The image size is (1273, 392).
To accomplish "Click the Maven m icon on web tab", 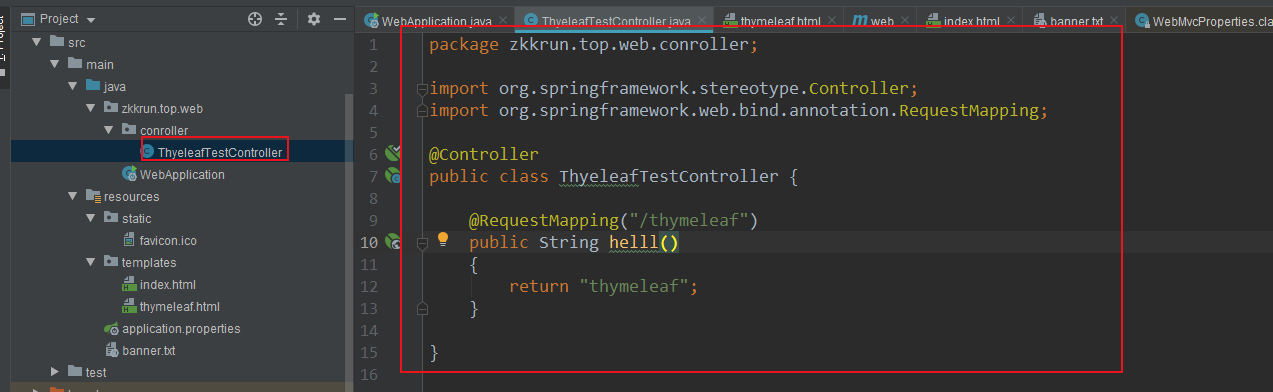I will point(859,20).
